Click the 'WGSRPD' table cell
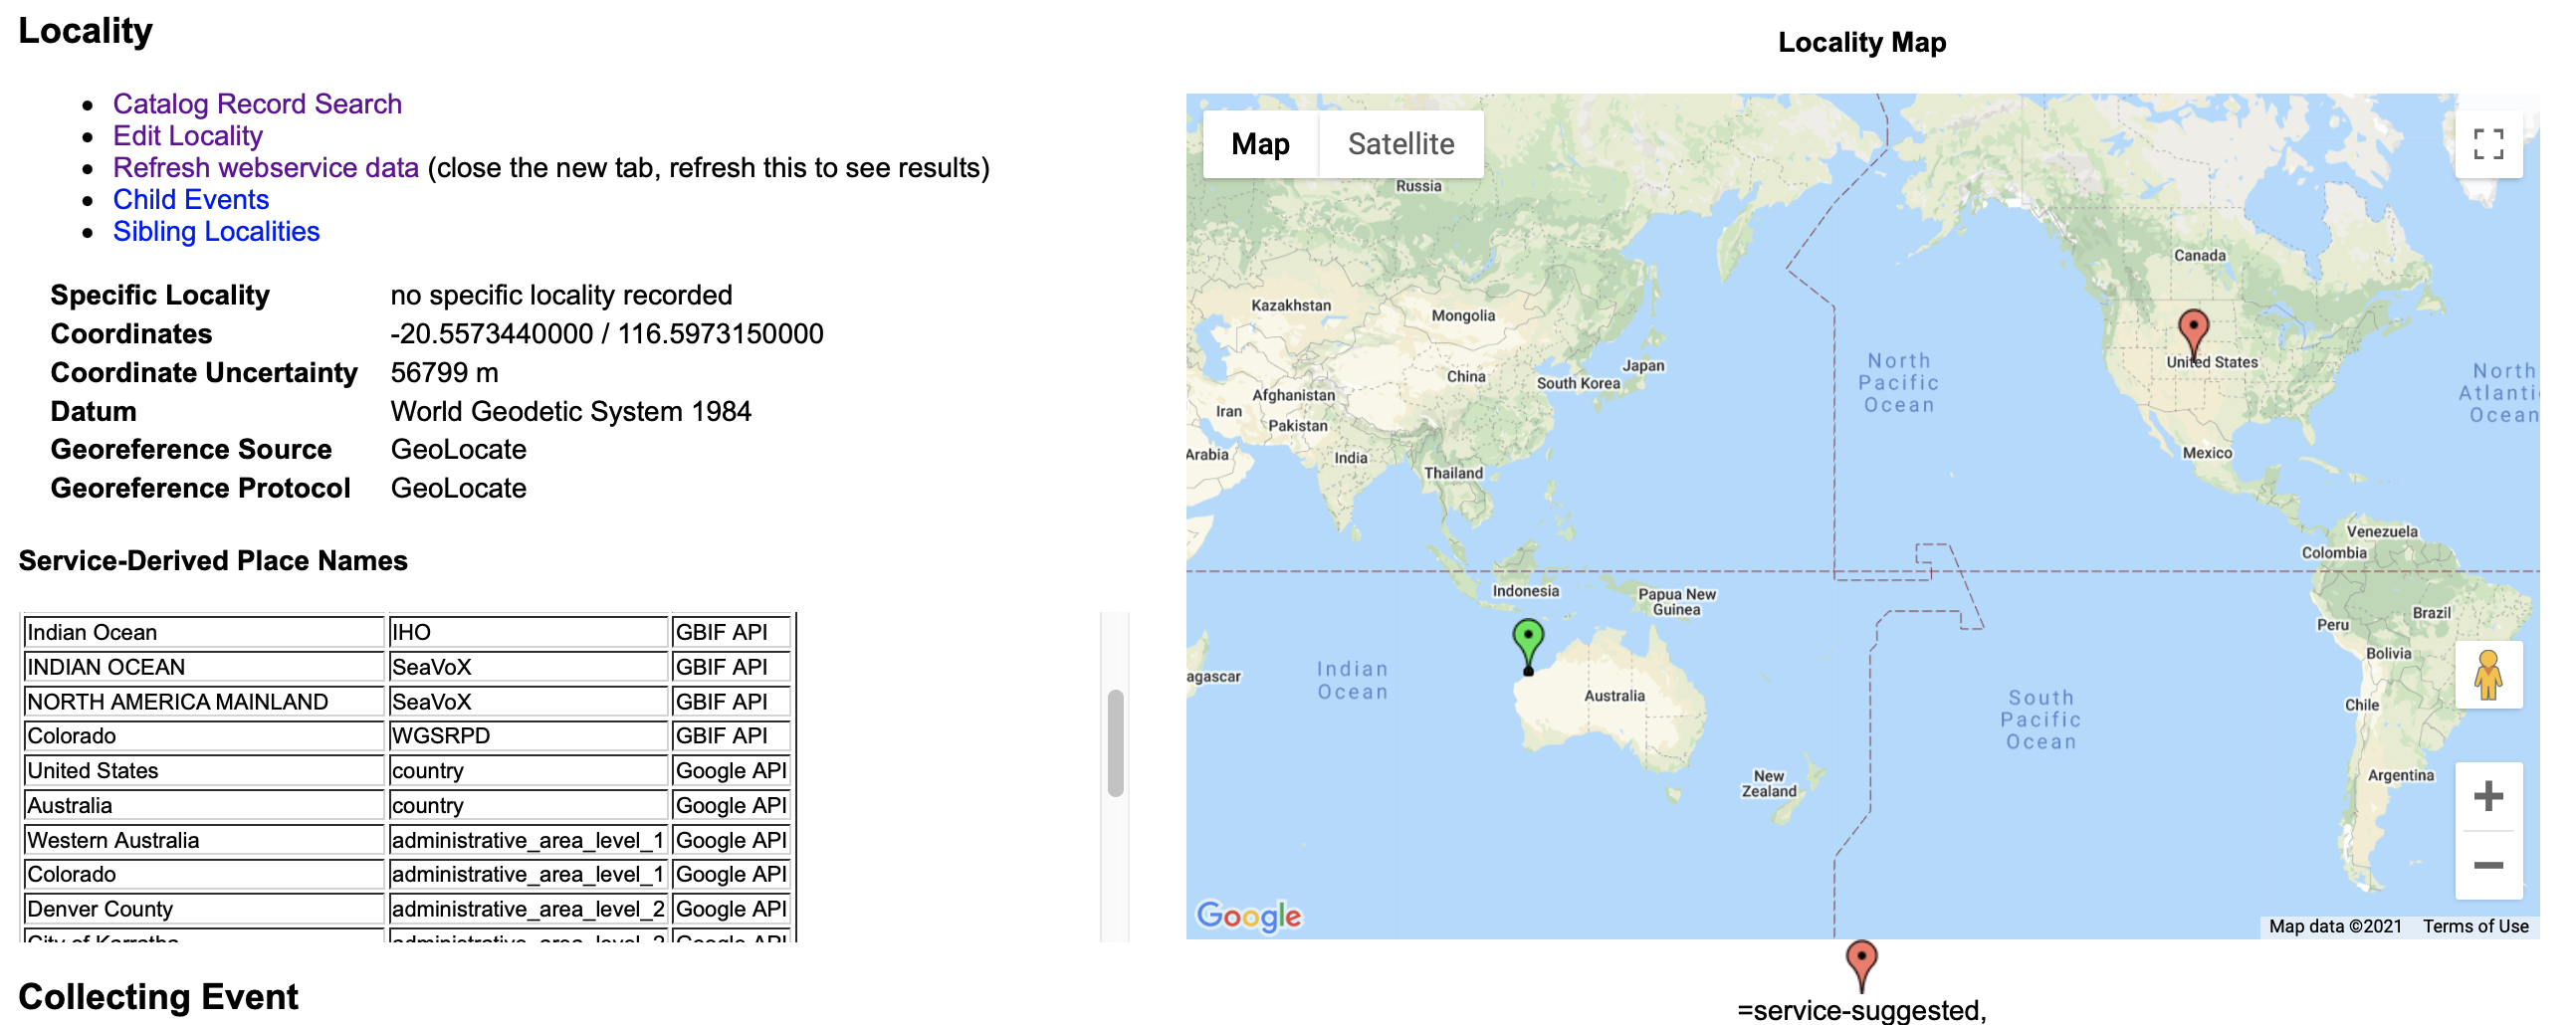The image size is (2576, 1025). [528, 736]
